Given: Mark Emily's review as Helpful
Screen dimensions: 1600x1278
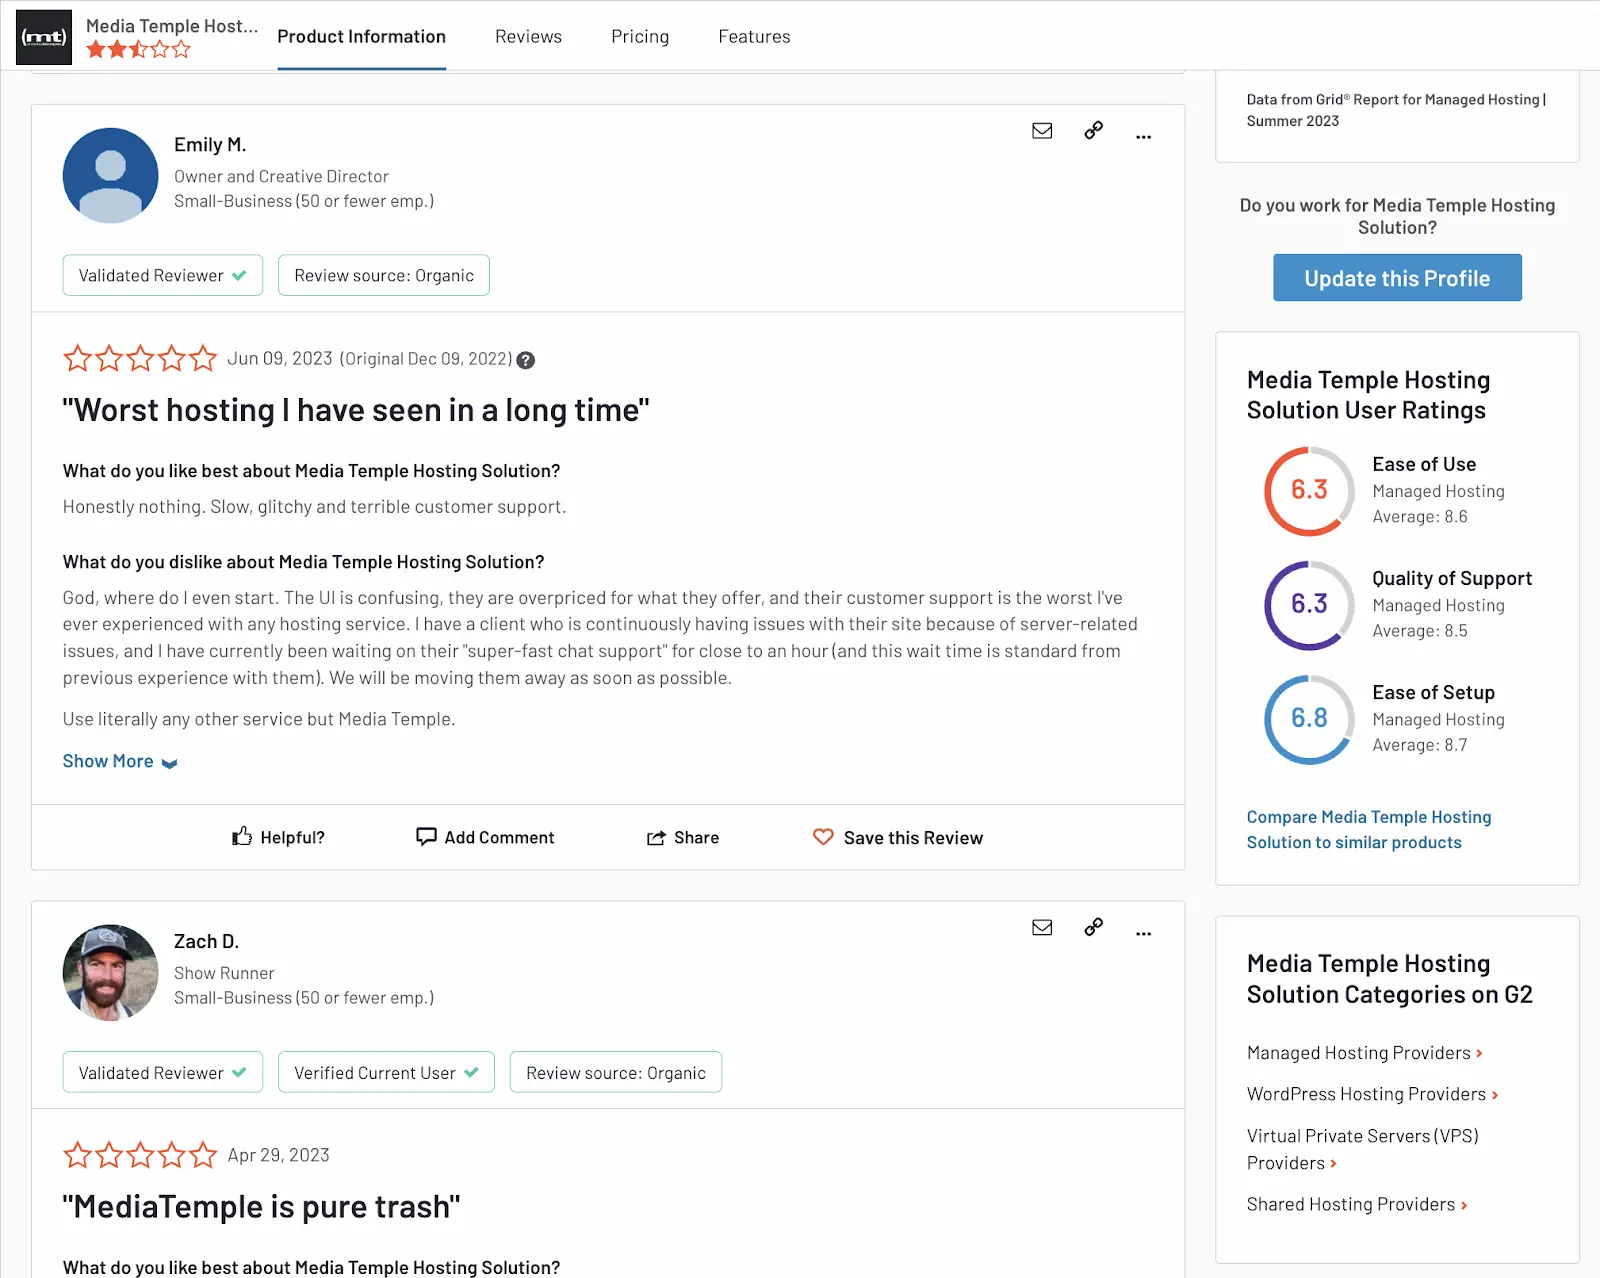Looking at the screenshot, I should (278, 837).
